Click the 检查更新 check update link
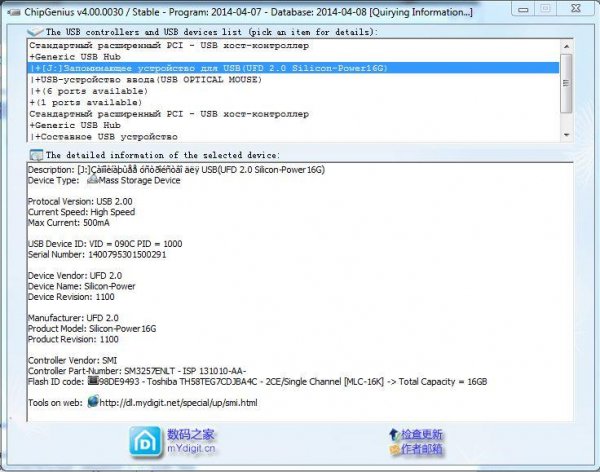The height and width of the screenshot is (472, 600). click(x=422, y=434)
